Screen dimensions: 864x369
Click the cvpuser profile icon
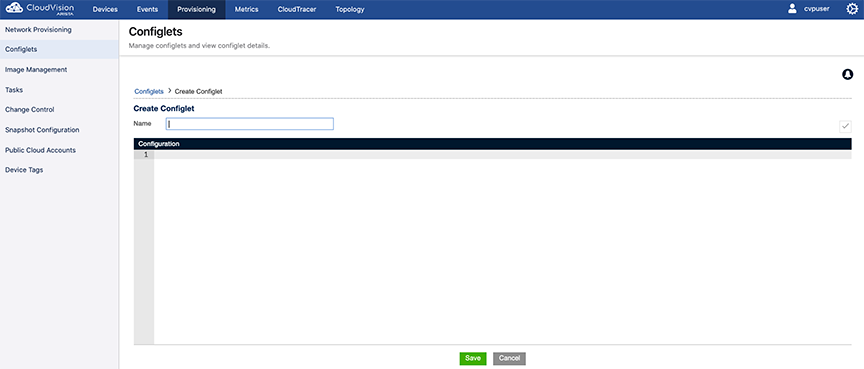792,8
